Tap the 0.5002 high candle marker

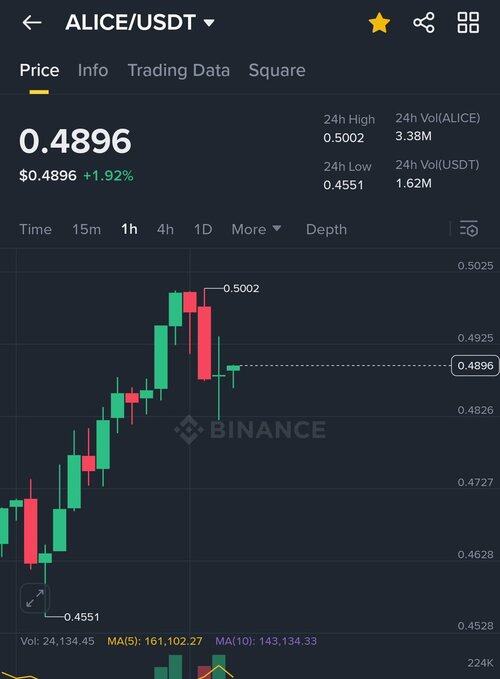pyautogui.click(x=241, y=288)
